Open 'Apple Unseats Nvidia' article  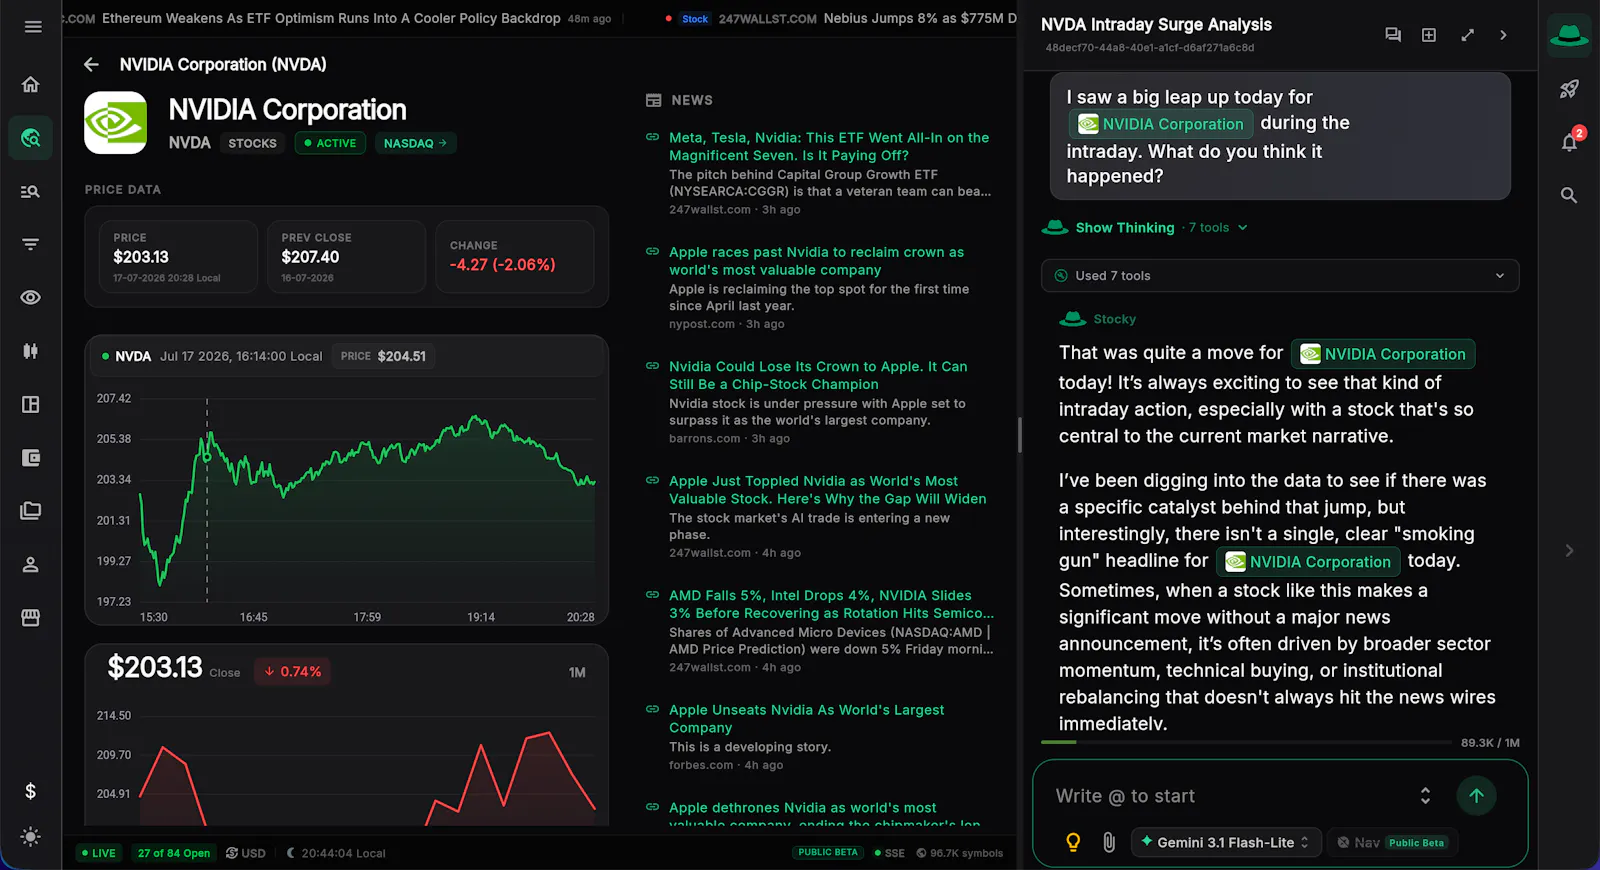(806, 719)
